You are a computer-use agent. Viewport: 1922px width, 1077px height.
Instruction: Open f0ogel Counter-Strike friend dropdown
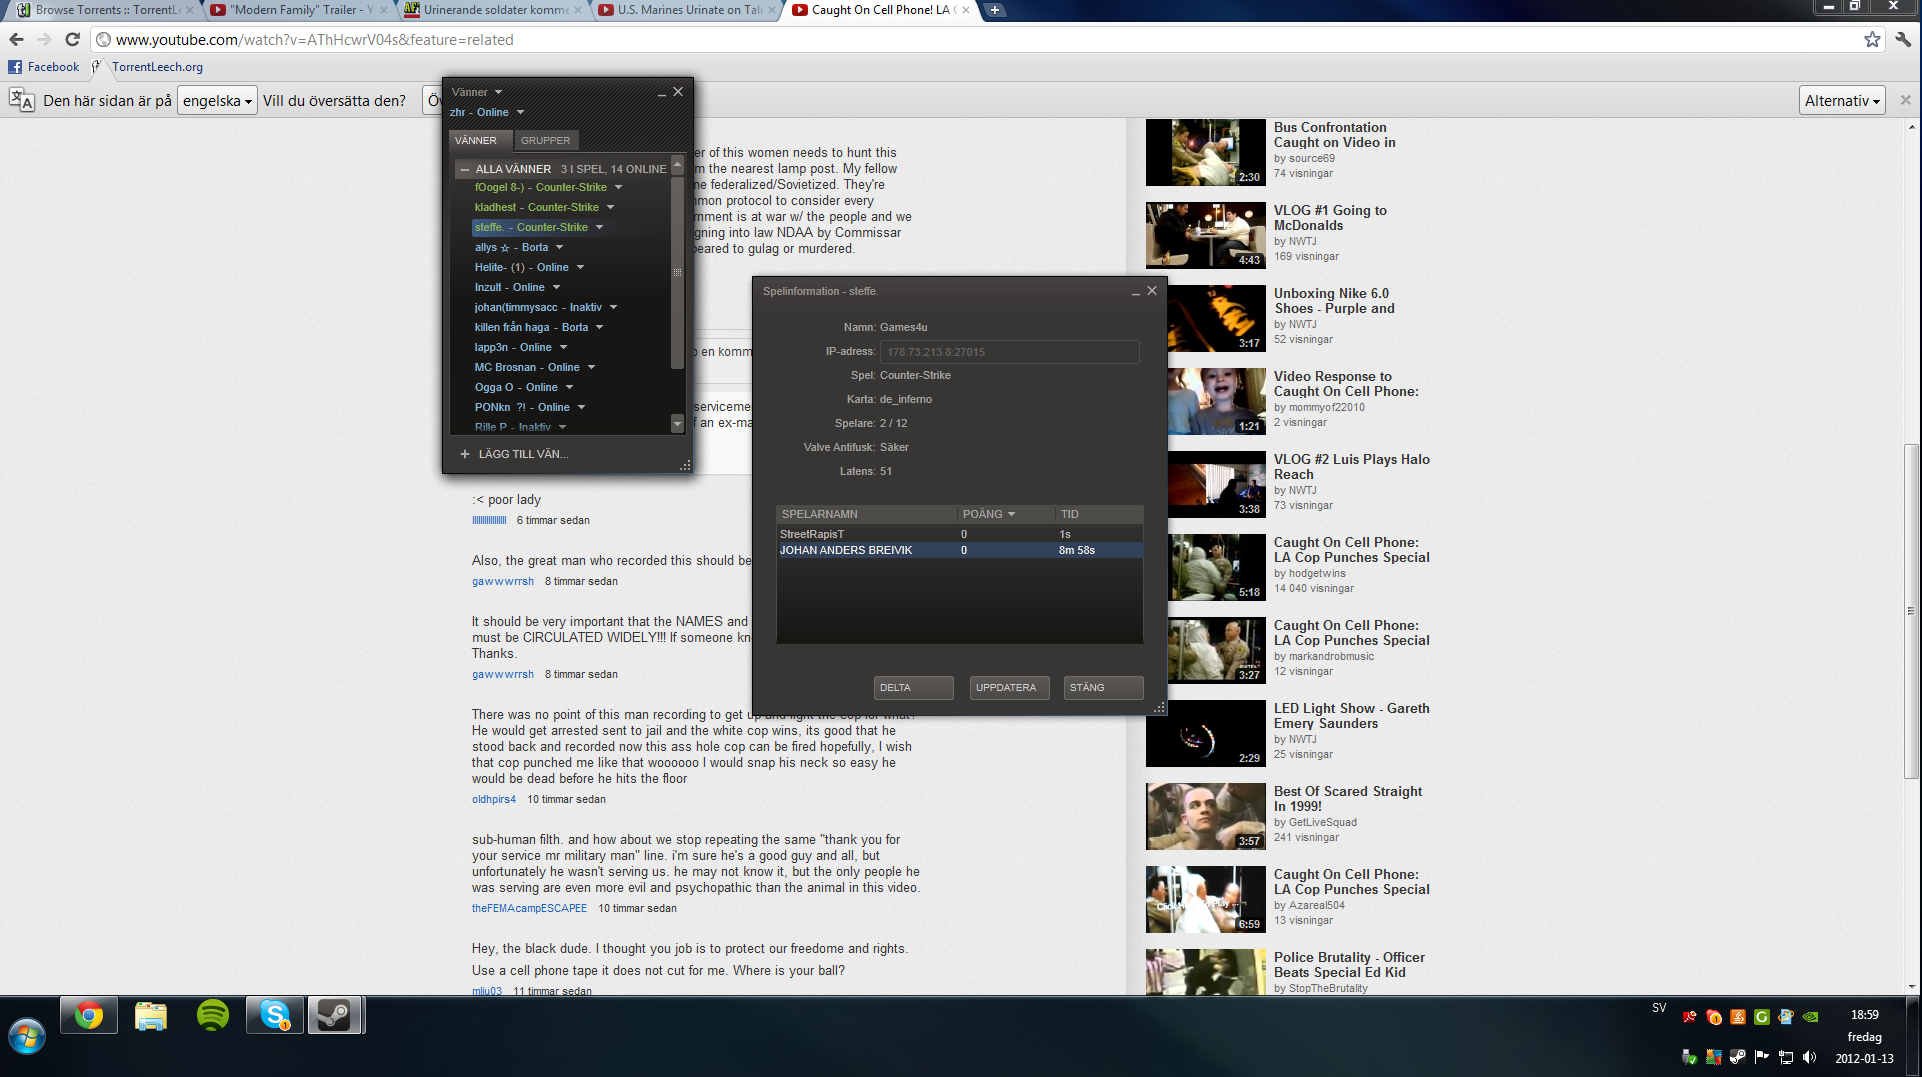point(618,187)
